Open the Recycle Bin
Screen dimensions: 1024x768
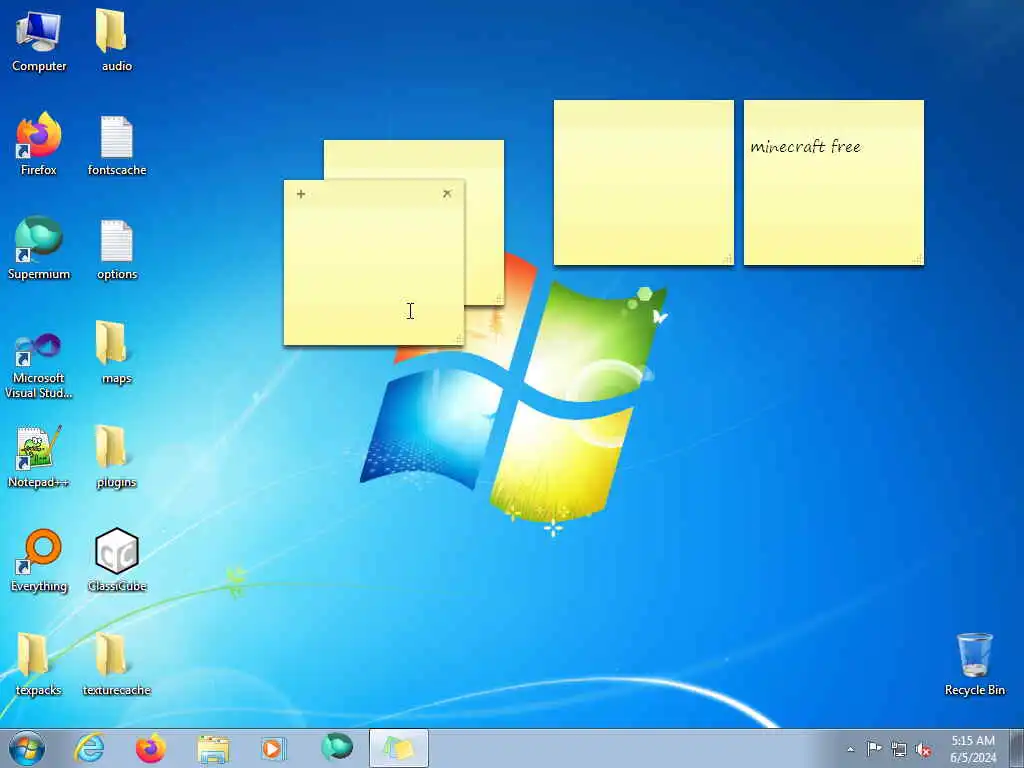[974, 664]
